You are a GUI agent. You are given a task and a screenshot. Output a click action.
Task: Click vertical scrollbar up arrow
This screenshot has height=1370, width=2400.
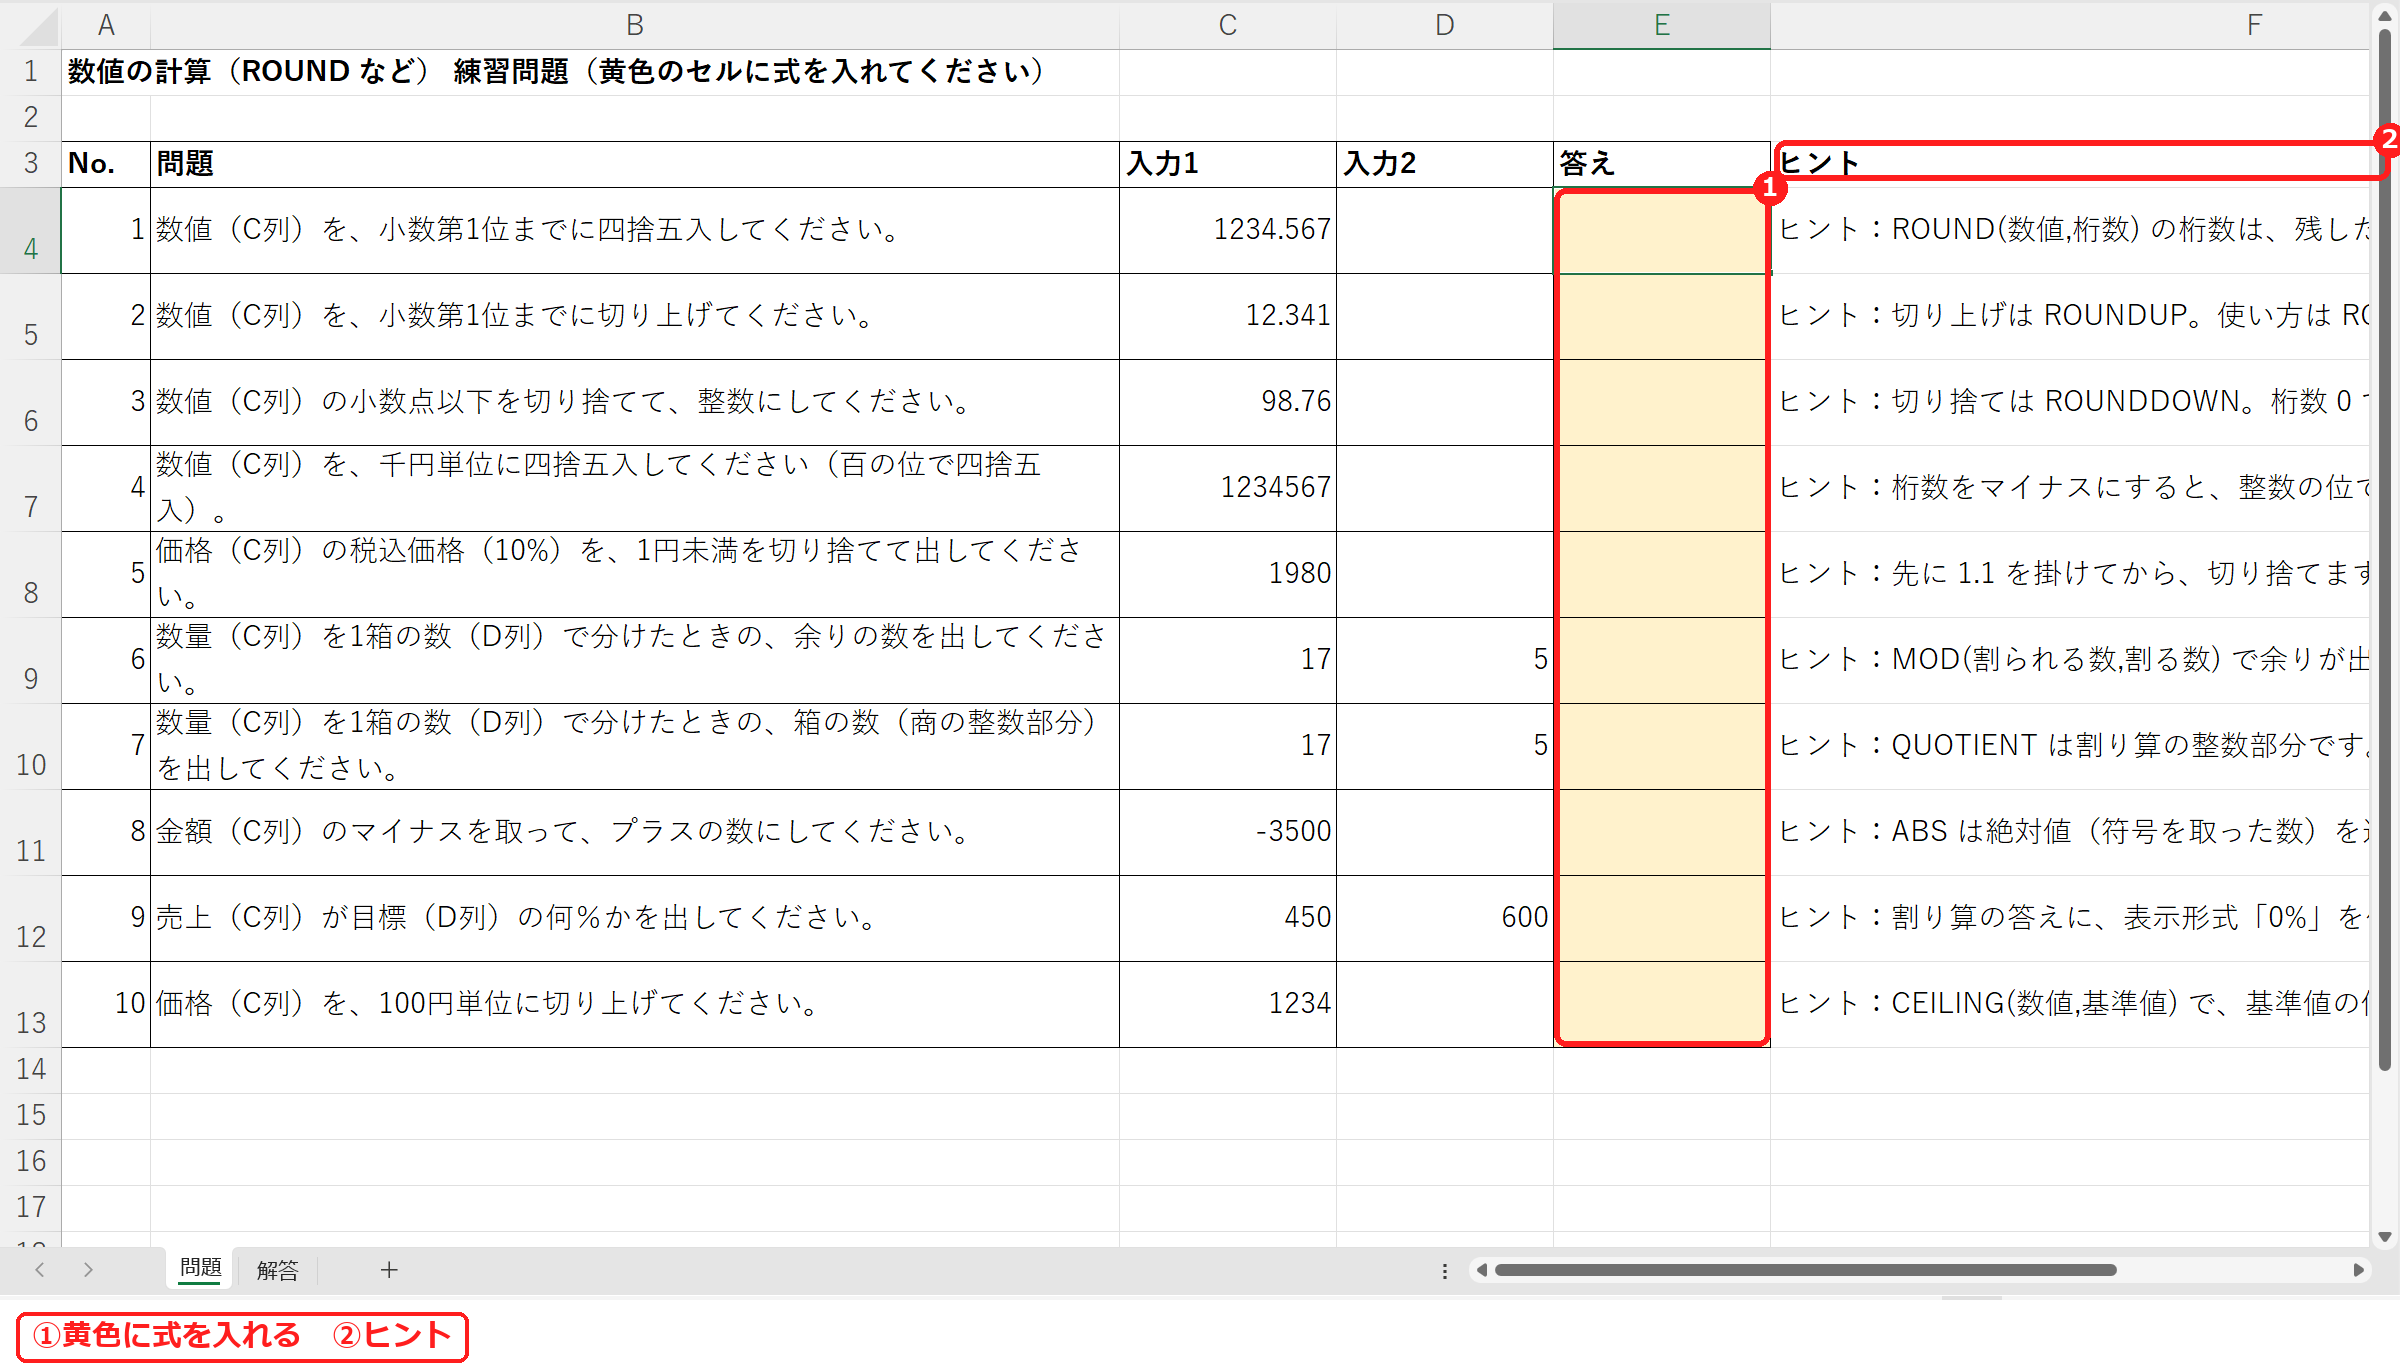tap(2385, 14)
